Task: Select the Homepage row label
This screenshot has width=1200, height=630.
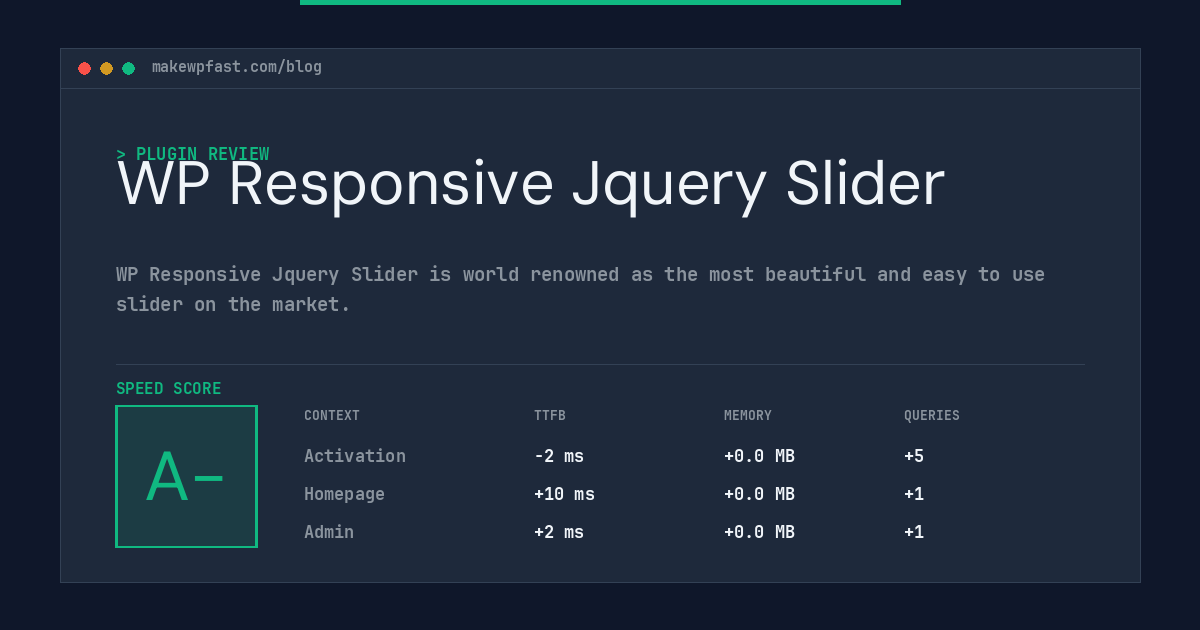Action: click(344, 494)
